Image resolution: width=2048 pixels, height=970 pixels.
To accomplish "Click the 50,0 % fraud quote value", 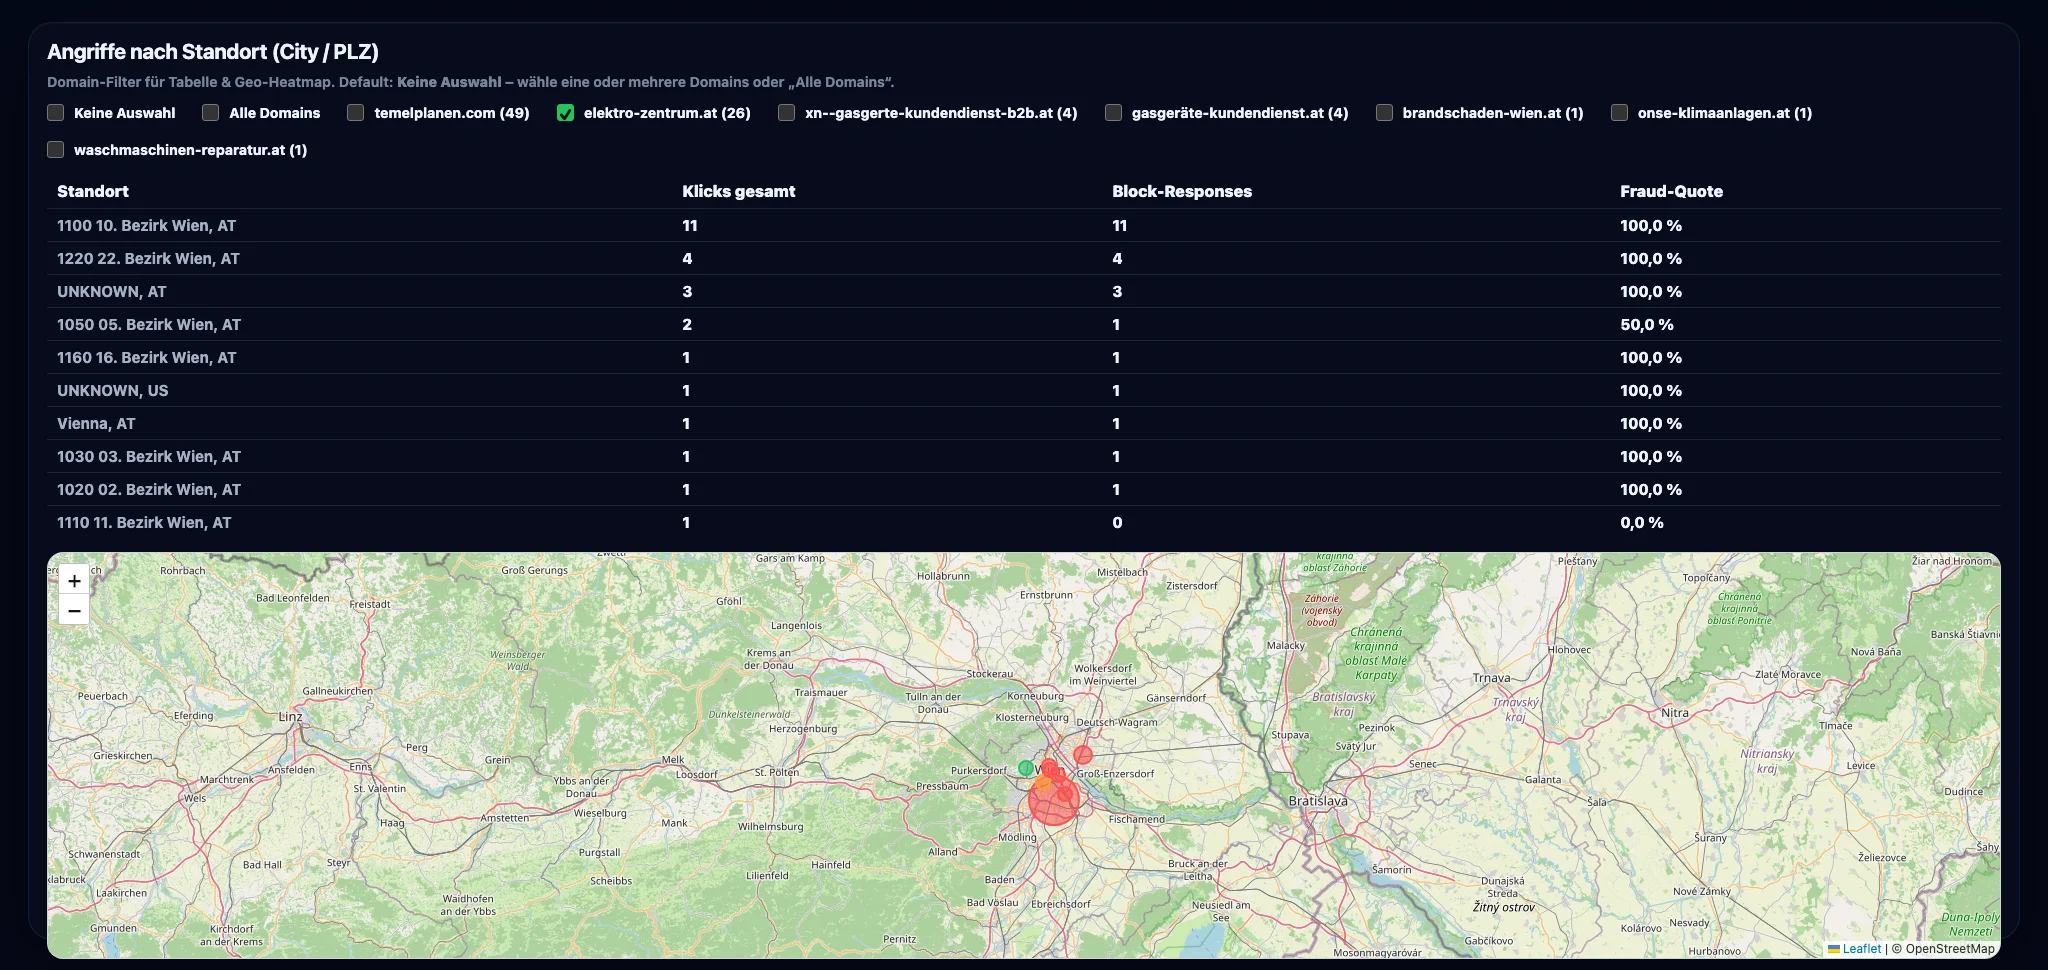I will (1646, 324).
